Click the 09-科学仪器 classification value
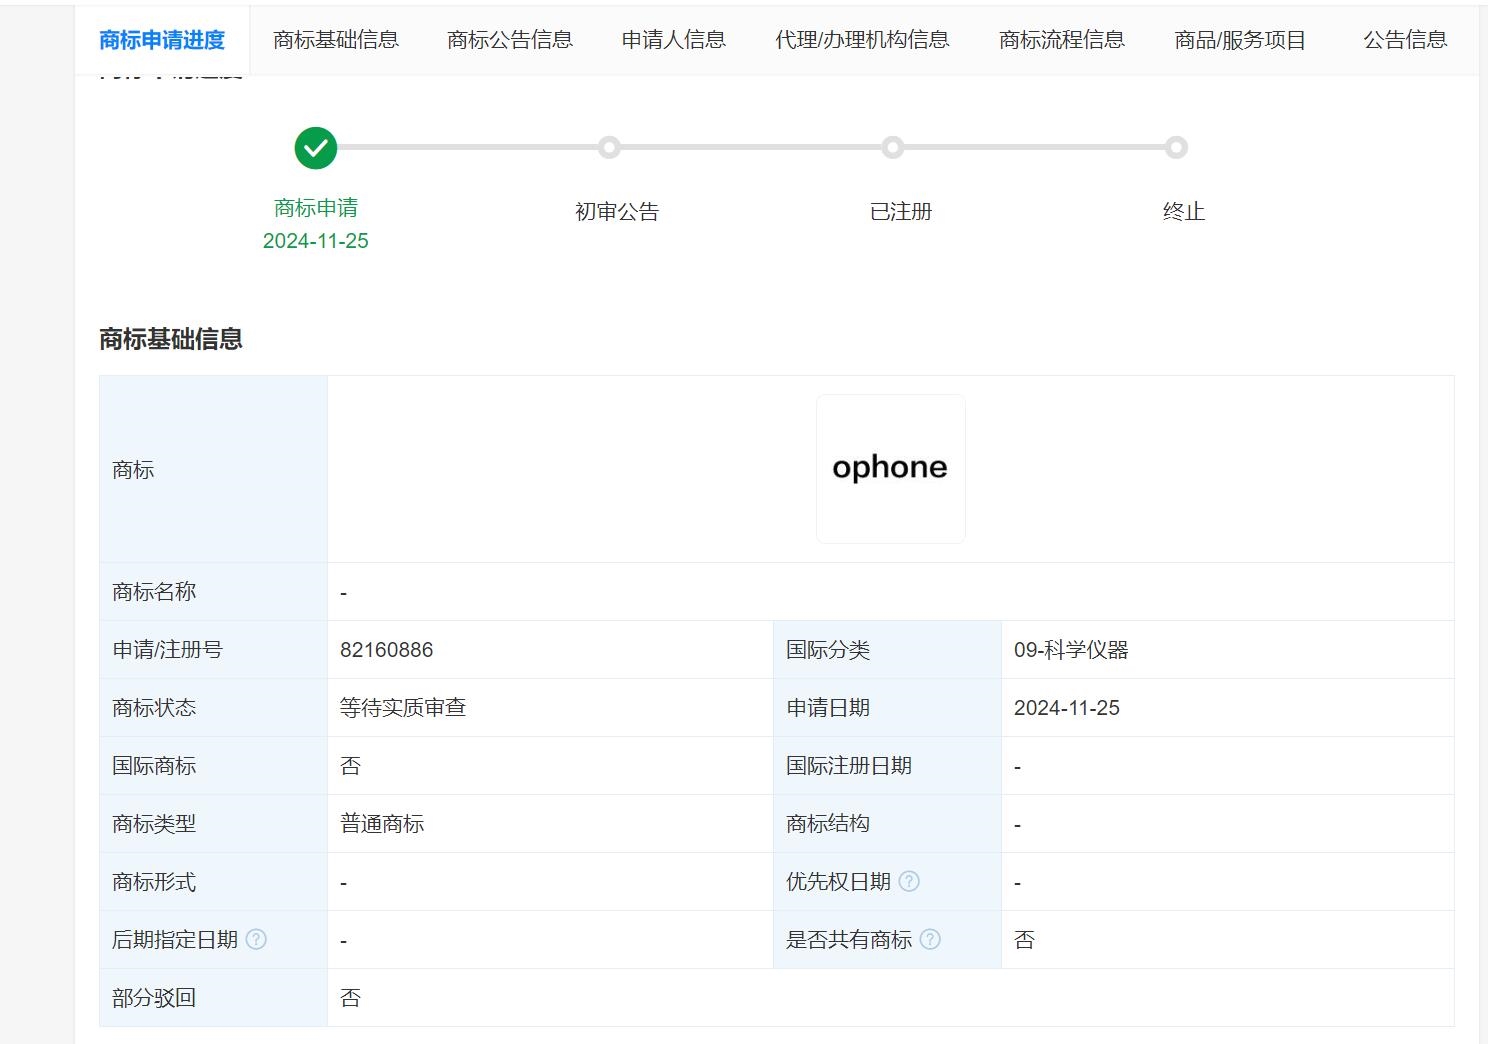This screenshot has width=1488, height=1044. point(1071,650)
